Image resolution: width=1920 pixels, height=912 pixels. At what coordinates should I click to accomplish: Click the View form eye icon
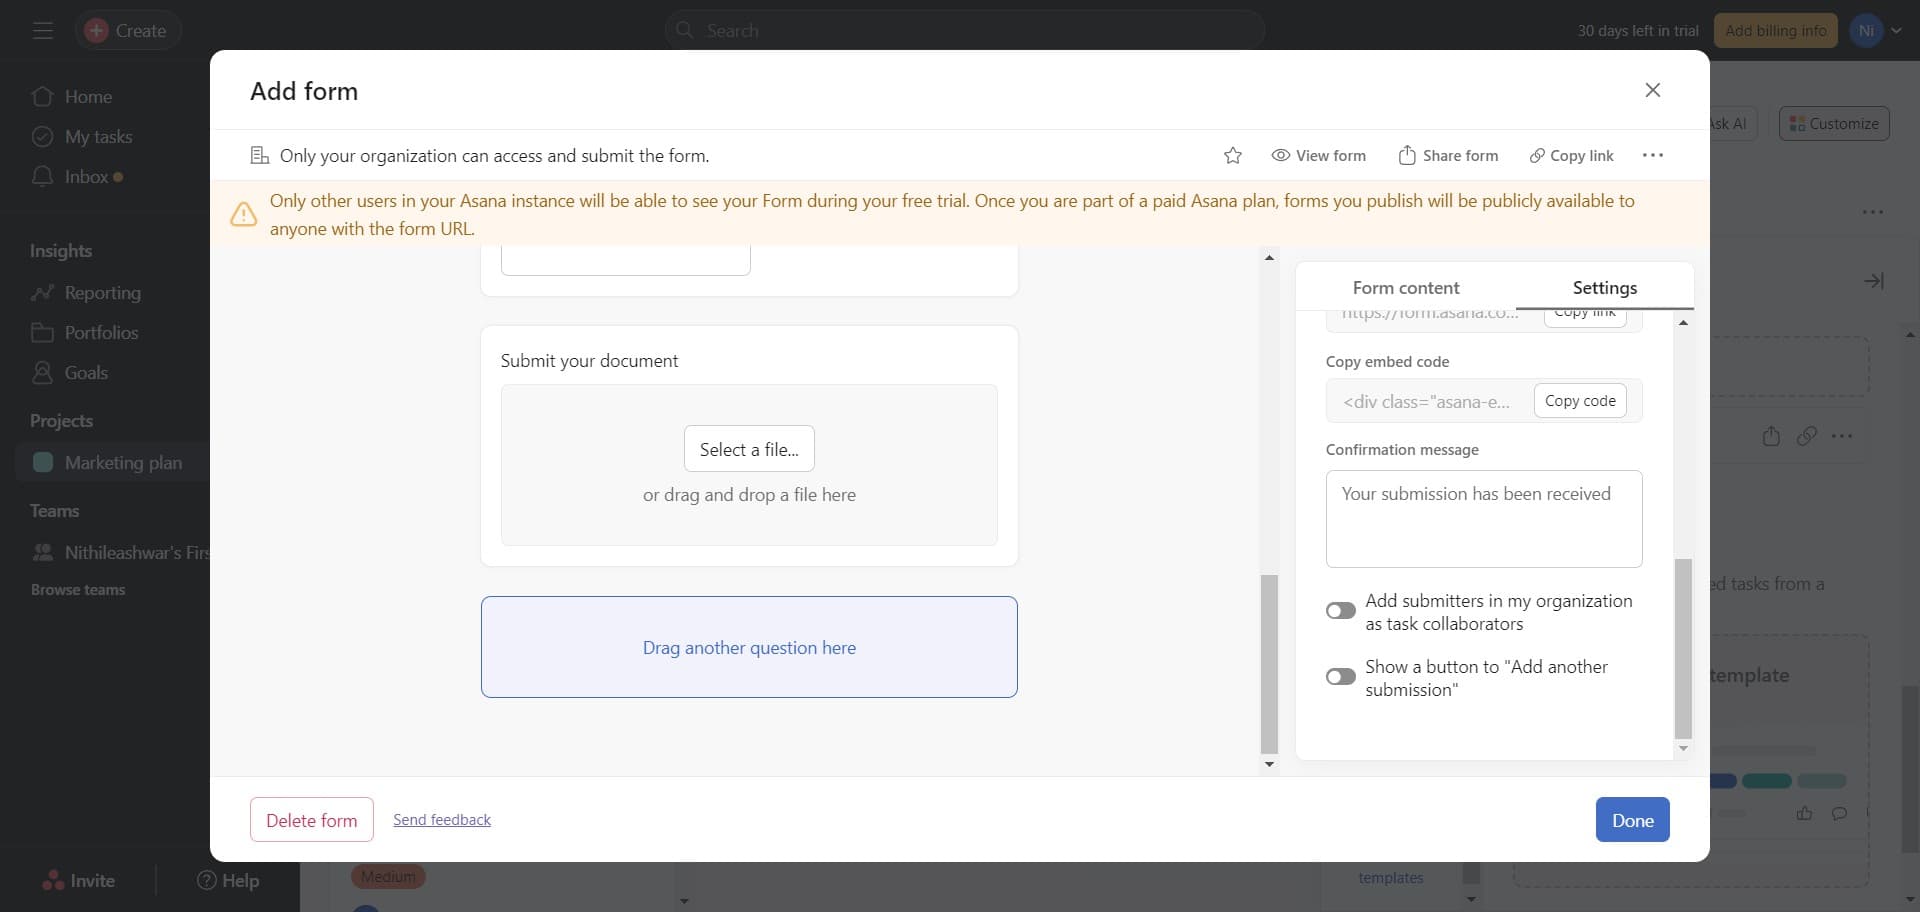[1280, 156]
